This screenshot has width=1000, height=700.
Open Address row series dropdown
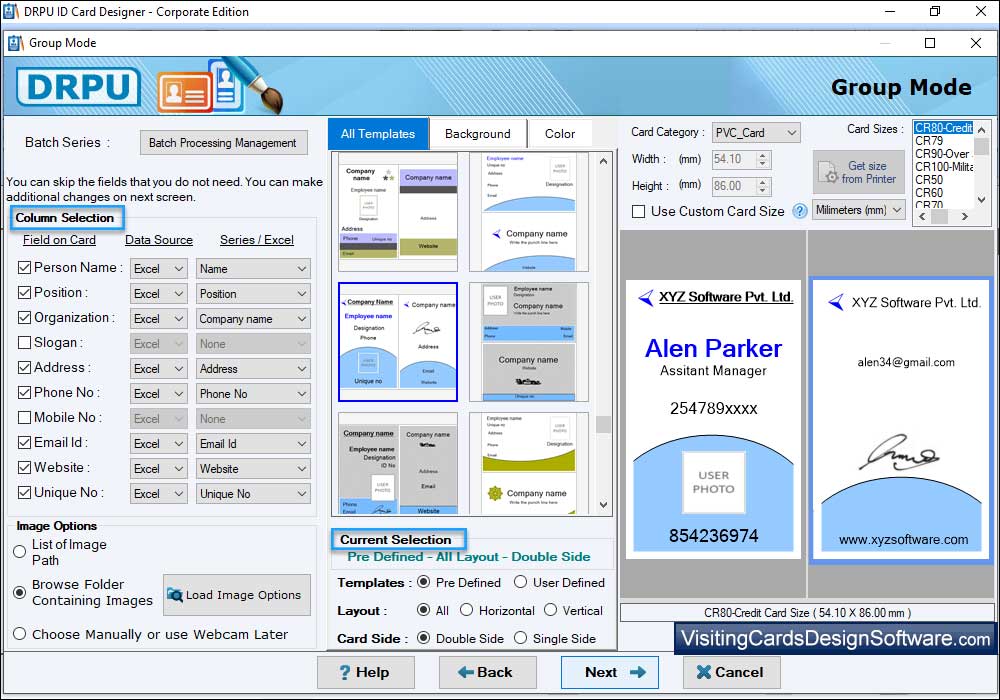tap(253, 368)
